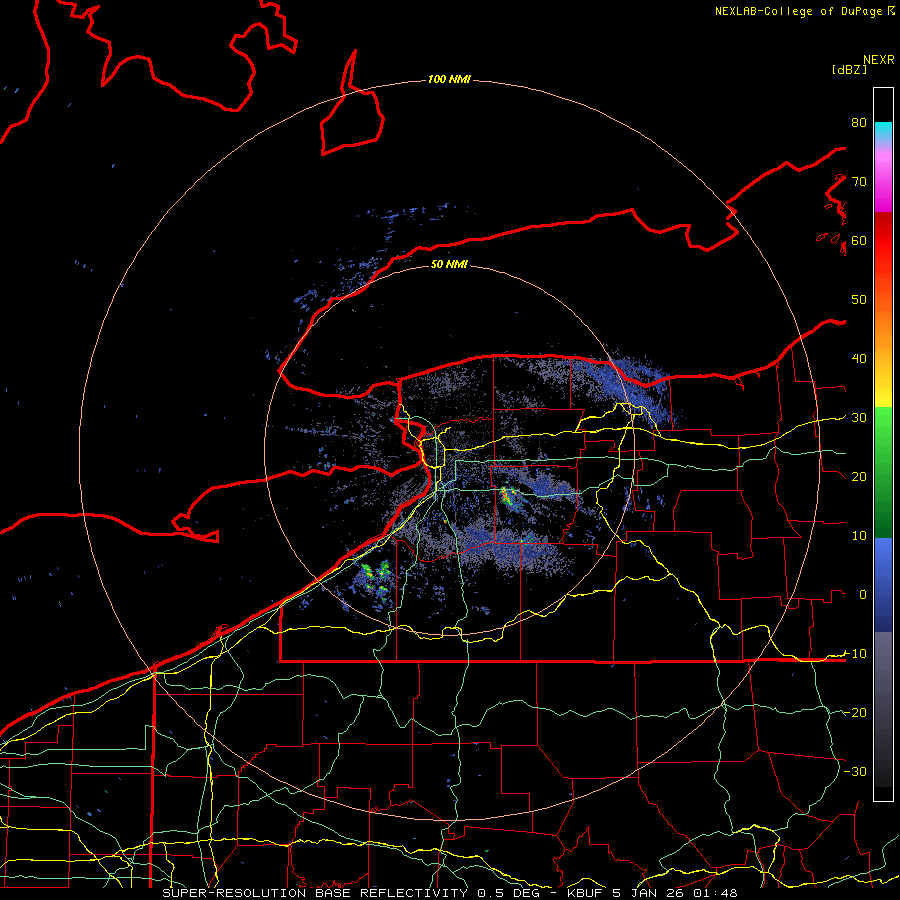Screen dimensions: 900x900
Task: Select the 20 value on the dBZ scale
Action: [859, 477]
